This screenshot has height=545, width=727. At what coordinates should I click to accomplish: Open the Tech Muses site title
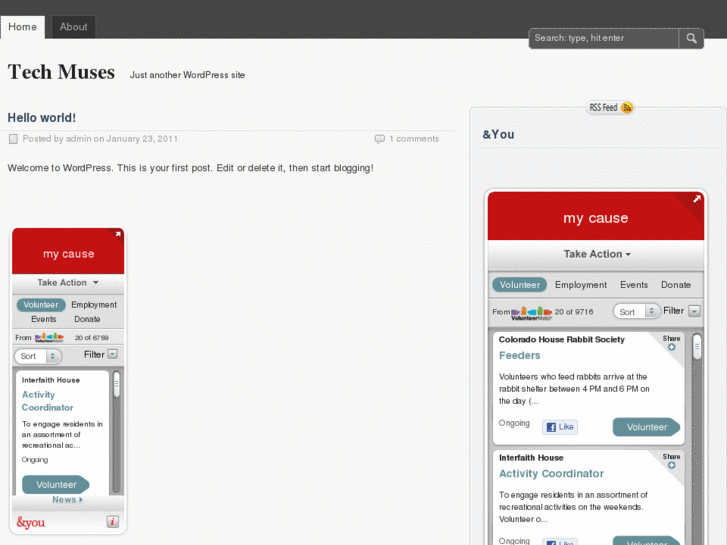click(x=61, y=72)
